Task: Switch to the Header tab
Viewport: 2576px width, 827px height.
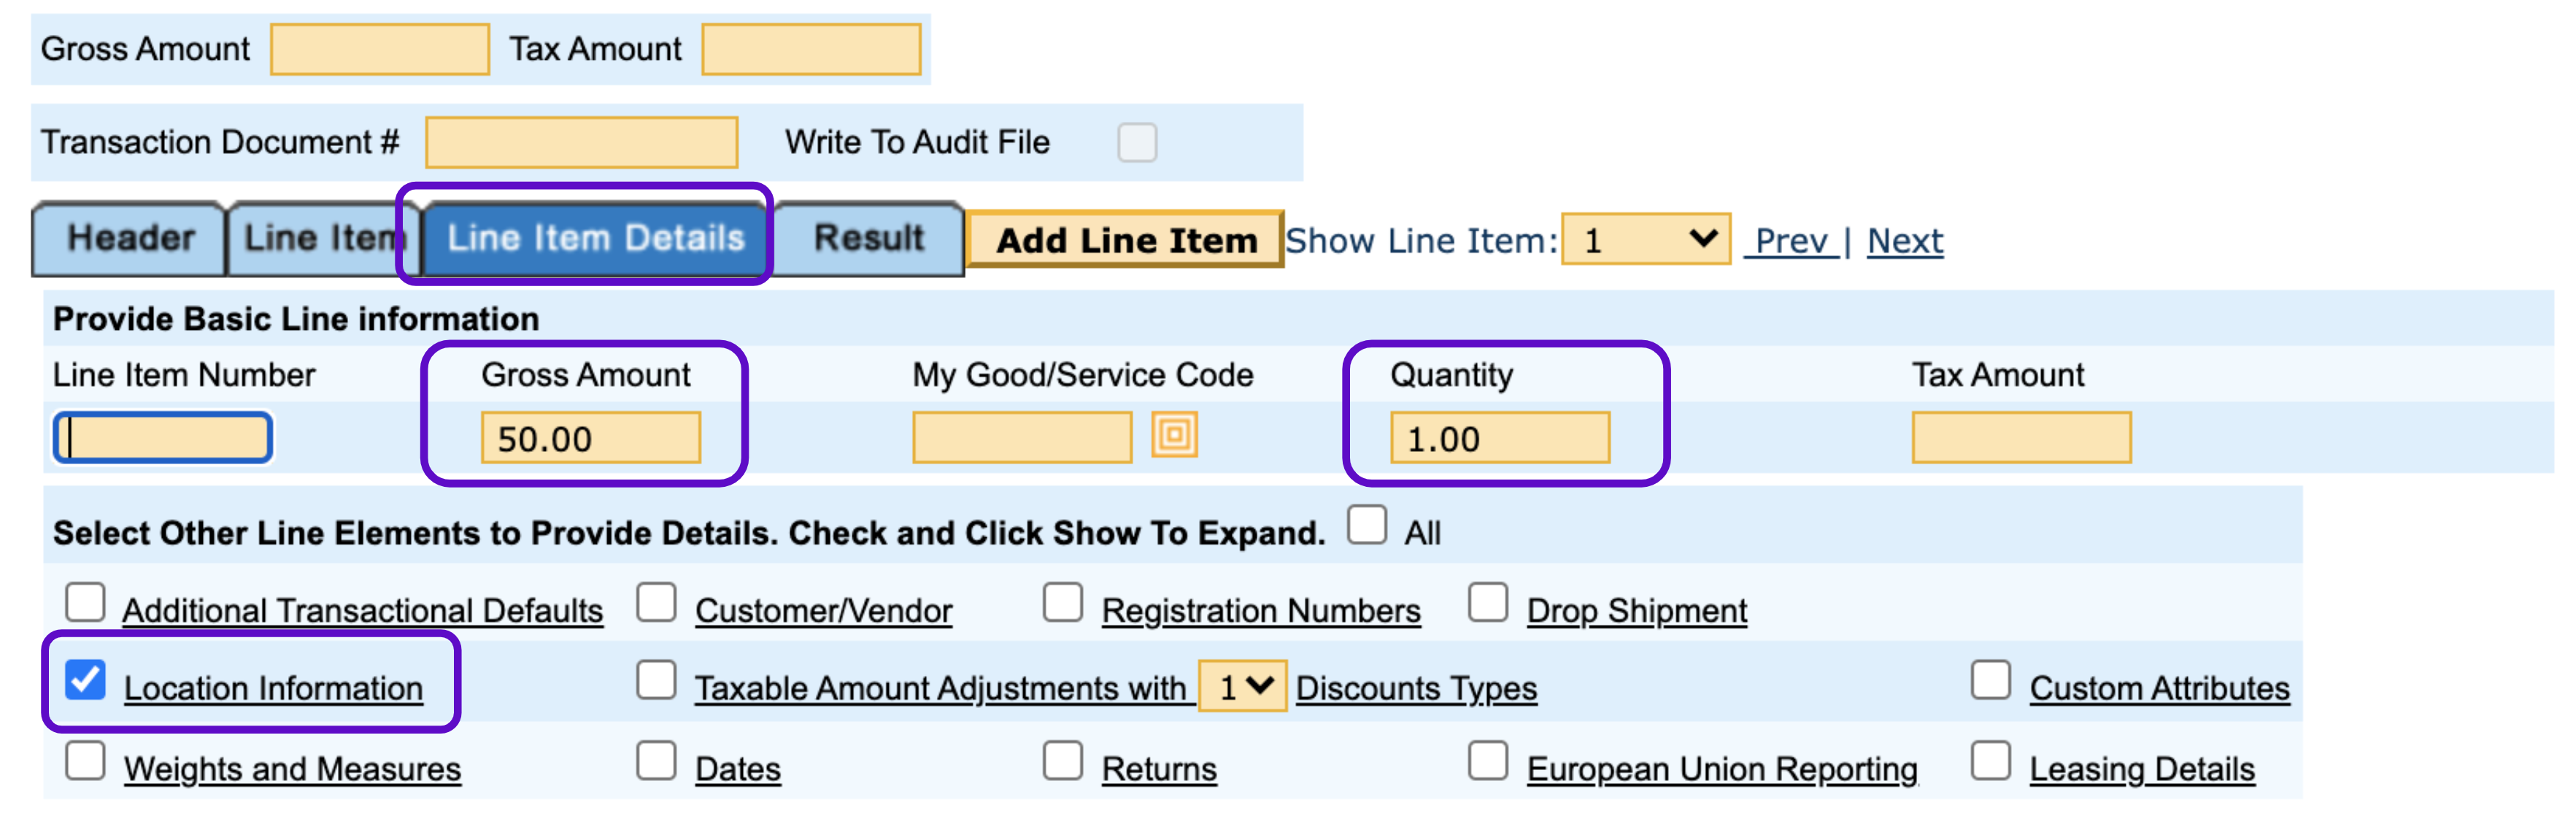Action: (130, 239)
